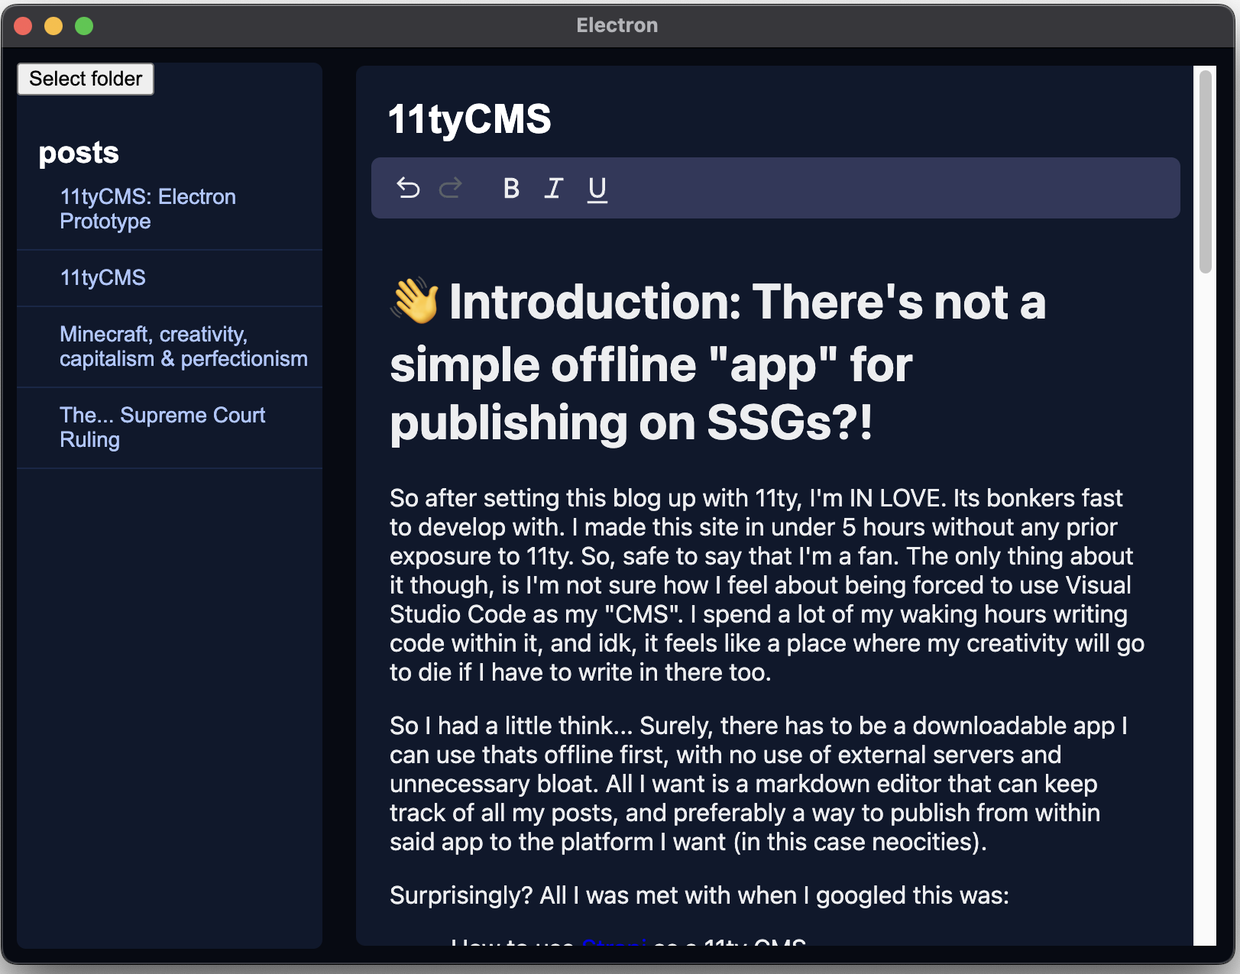The height and width of the screenshot is (974, 1240).
Task: Toggle underline formatting
Action: pos(597,188)
